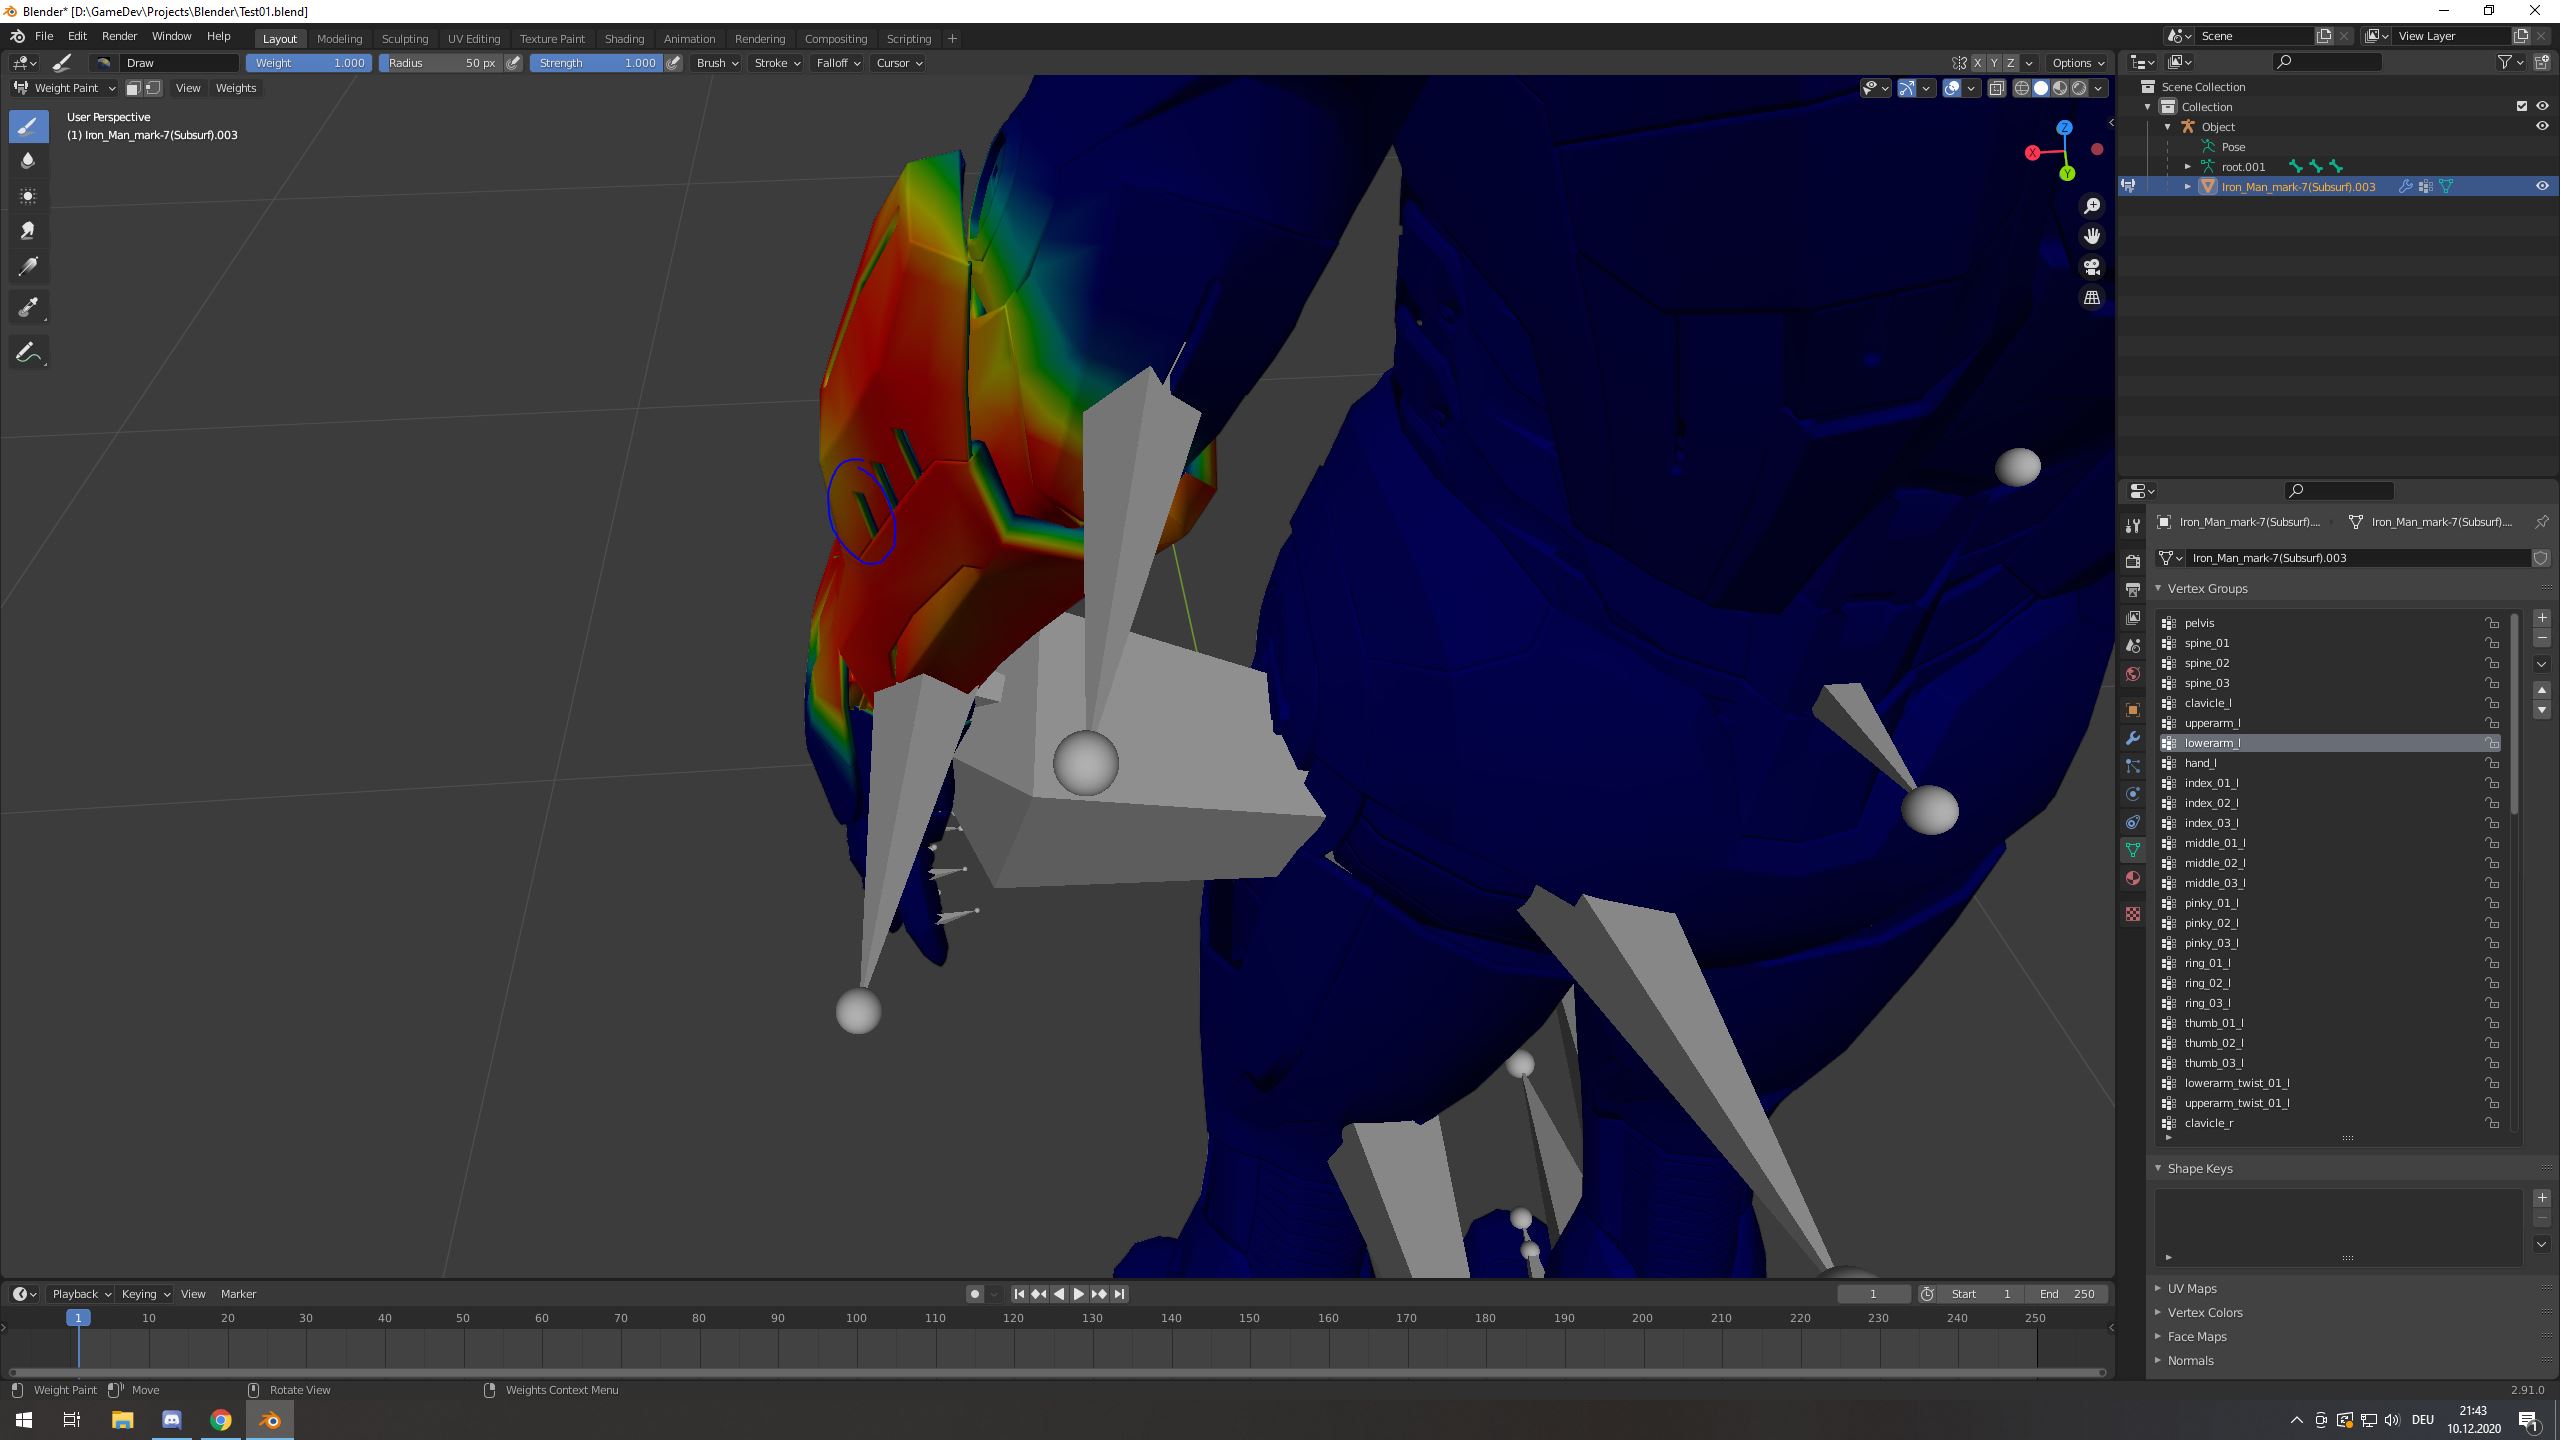Open the Brush dropdown
Viewport: 2560px width, 1440px height.
click(716, 63)
